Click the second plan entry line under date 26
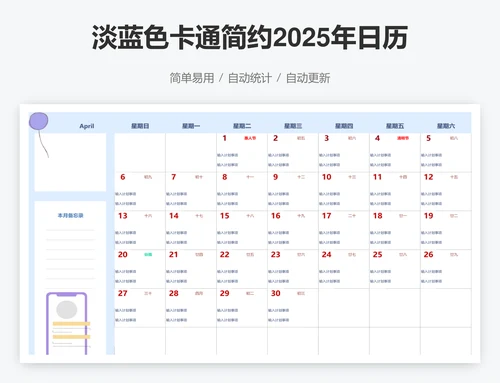The image size is (500, 383). [x=431, y=281]
